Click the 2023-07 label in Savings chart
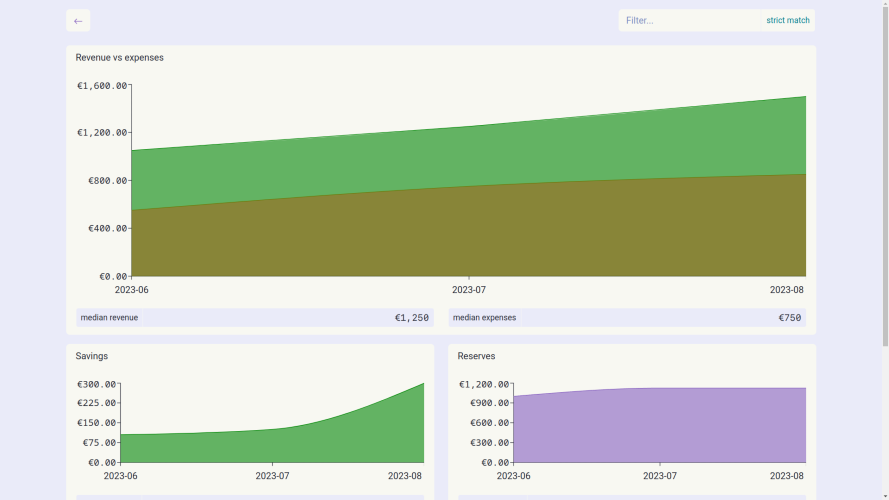This screenshot has width=889, height=500. [x=272, y=476]
